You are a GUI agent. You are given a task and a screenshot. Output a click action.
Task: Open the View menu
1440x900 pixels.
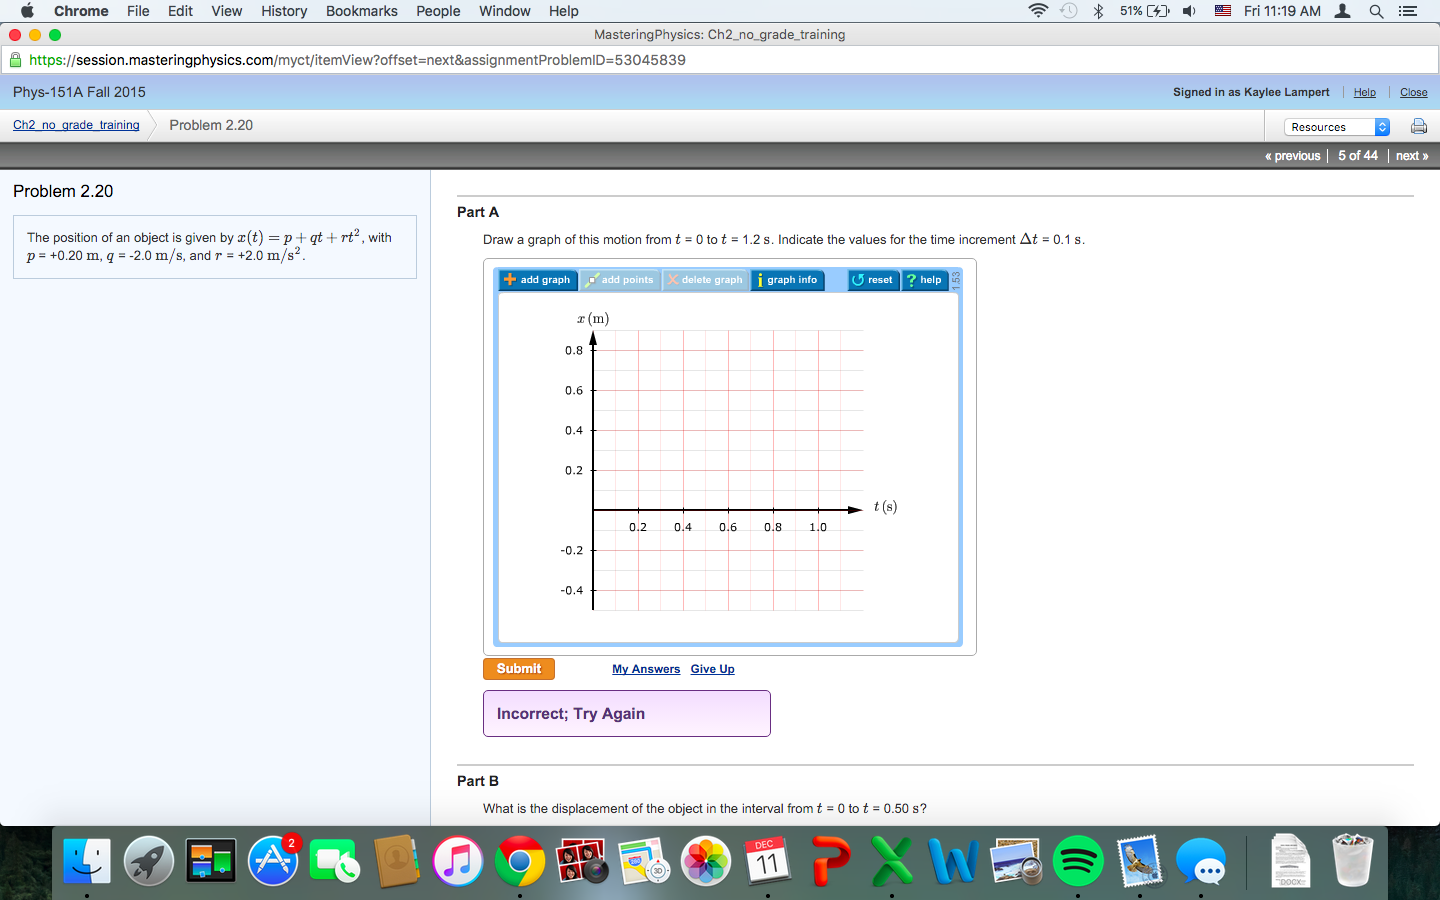pos(227,11)
